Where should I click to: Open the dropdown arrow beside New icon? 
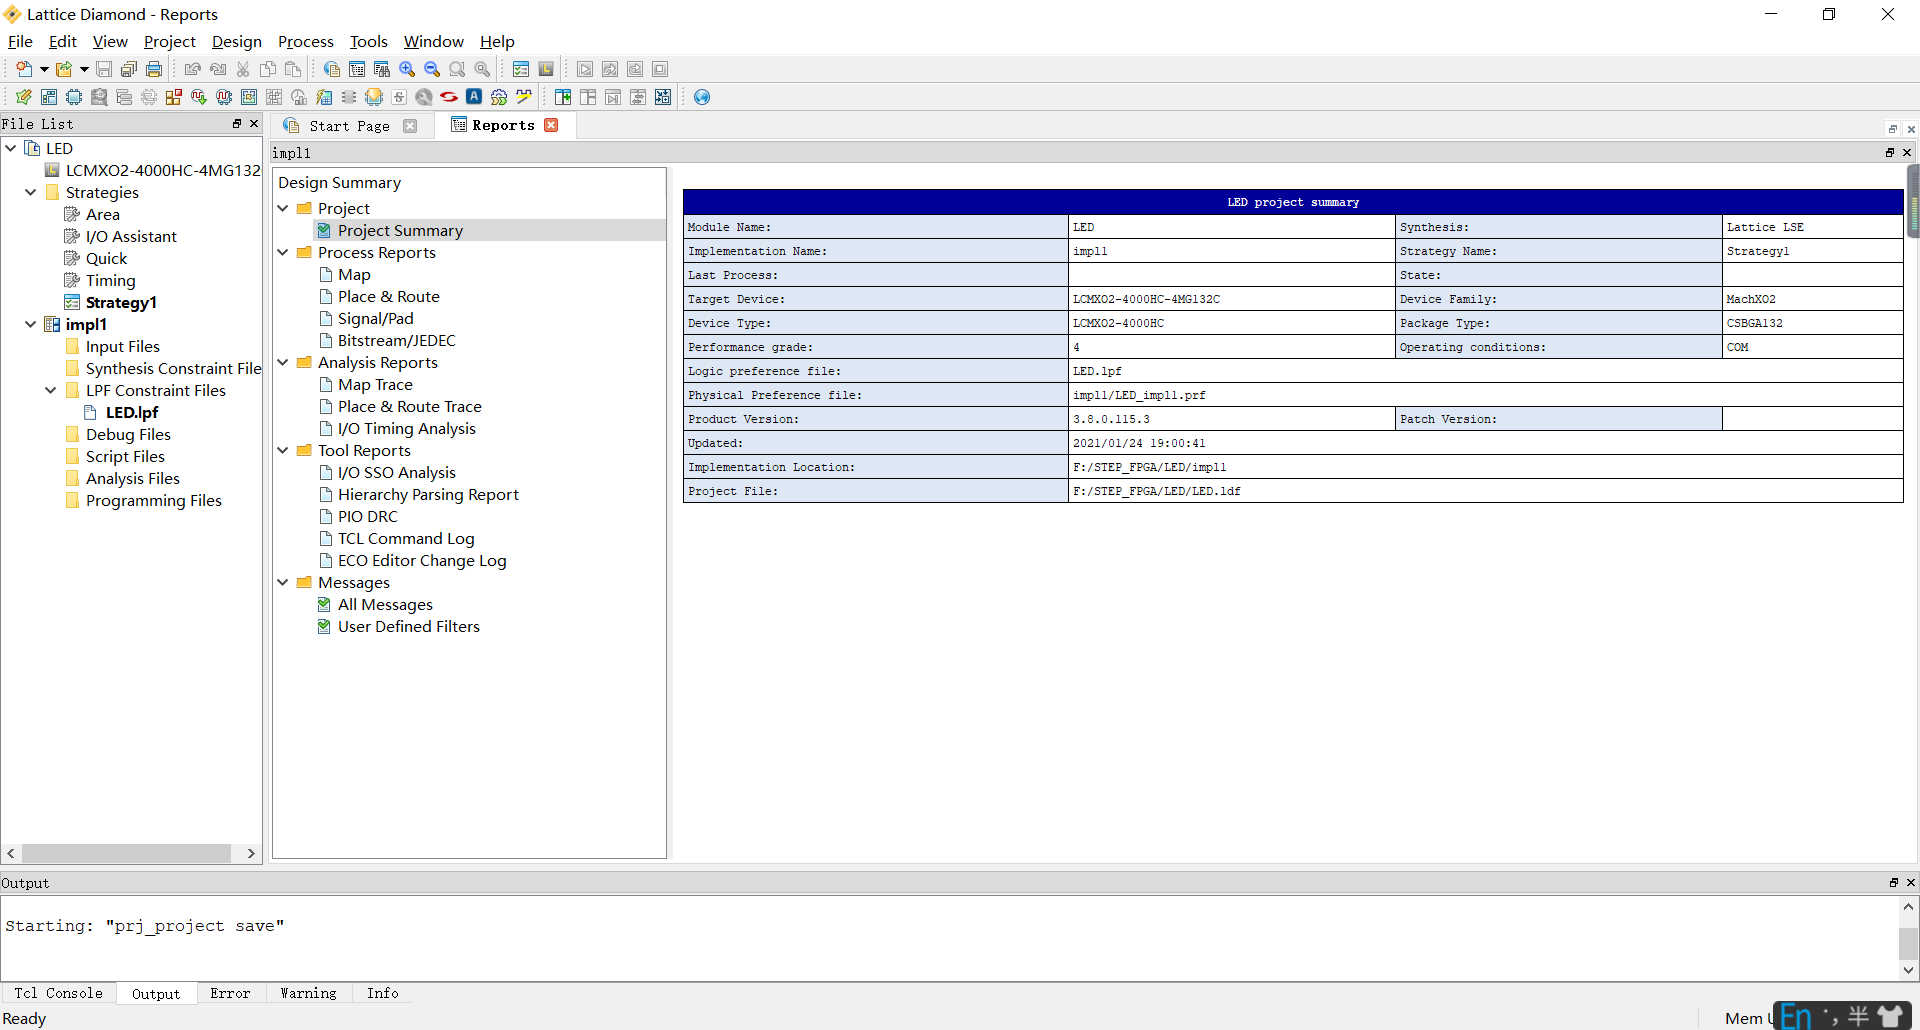tap(44, 69)
